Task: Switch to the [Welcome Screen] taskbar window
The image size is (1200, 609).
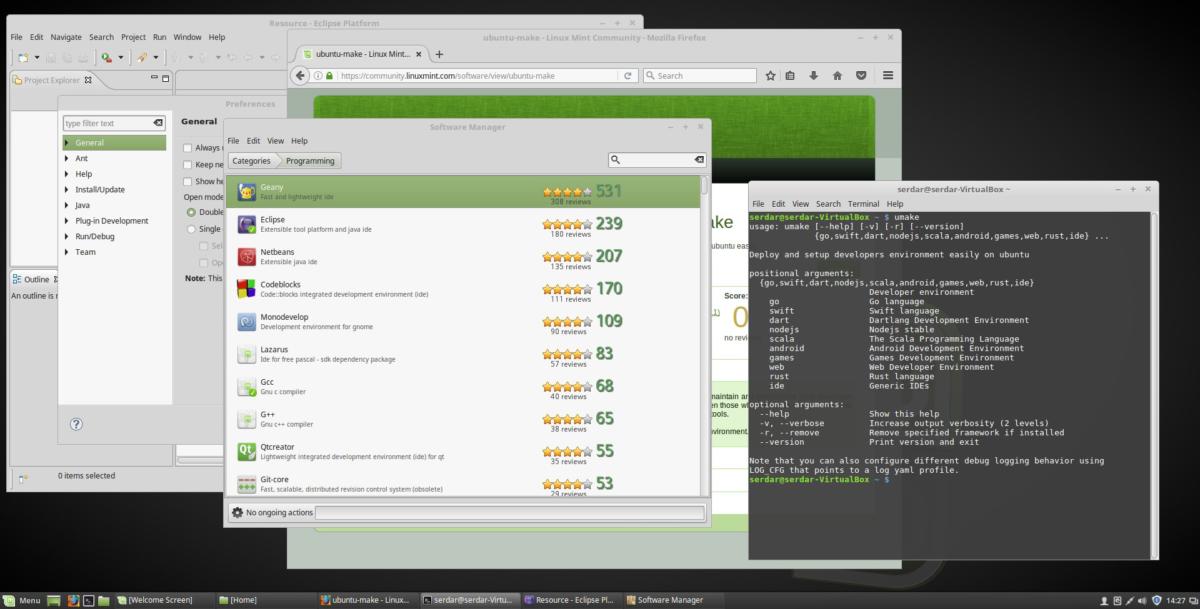Action: coord(155,600)
